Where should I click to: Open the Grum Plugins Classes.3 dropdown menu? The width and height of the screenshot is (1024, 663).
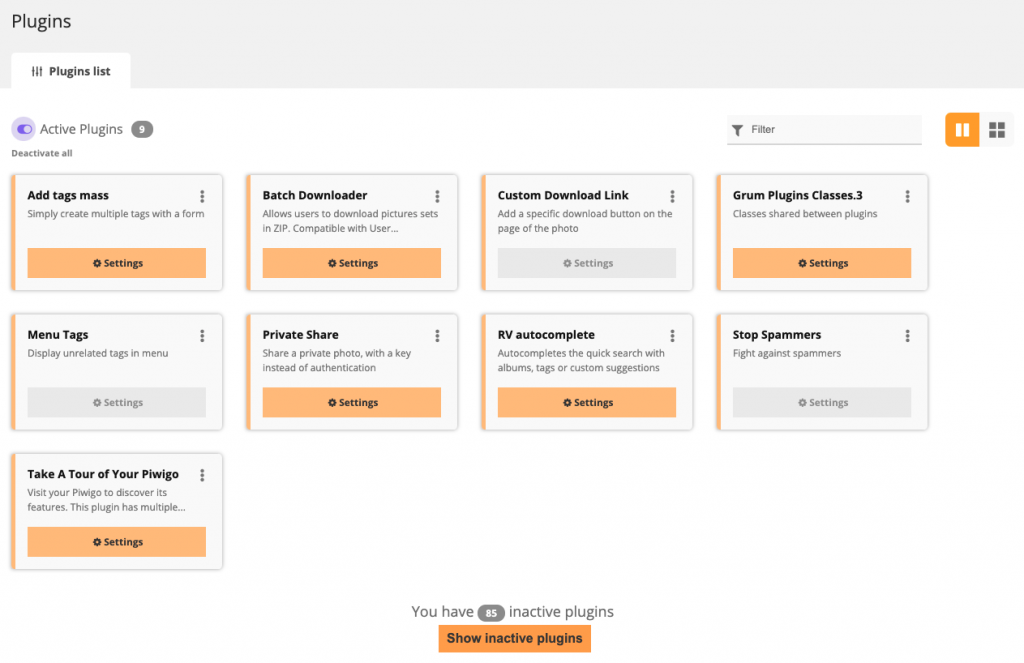pyautogui.click(x=907, y=196)
